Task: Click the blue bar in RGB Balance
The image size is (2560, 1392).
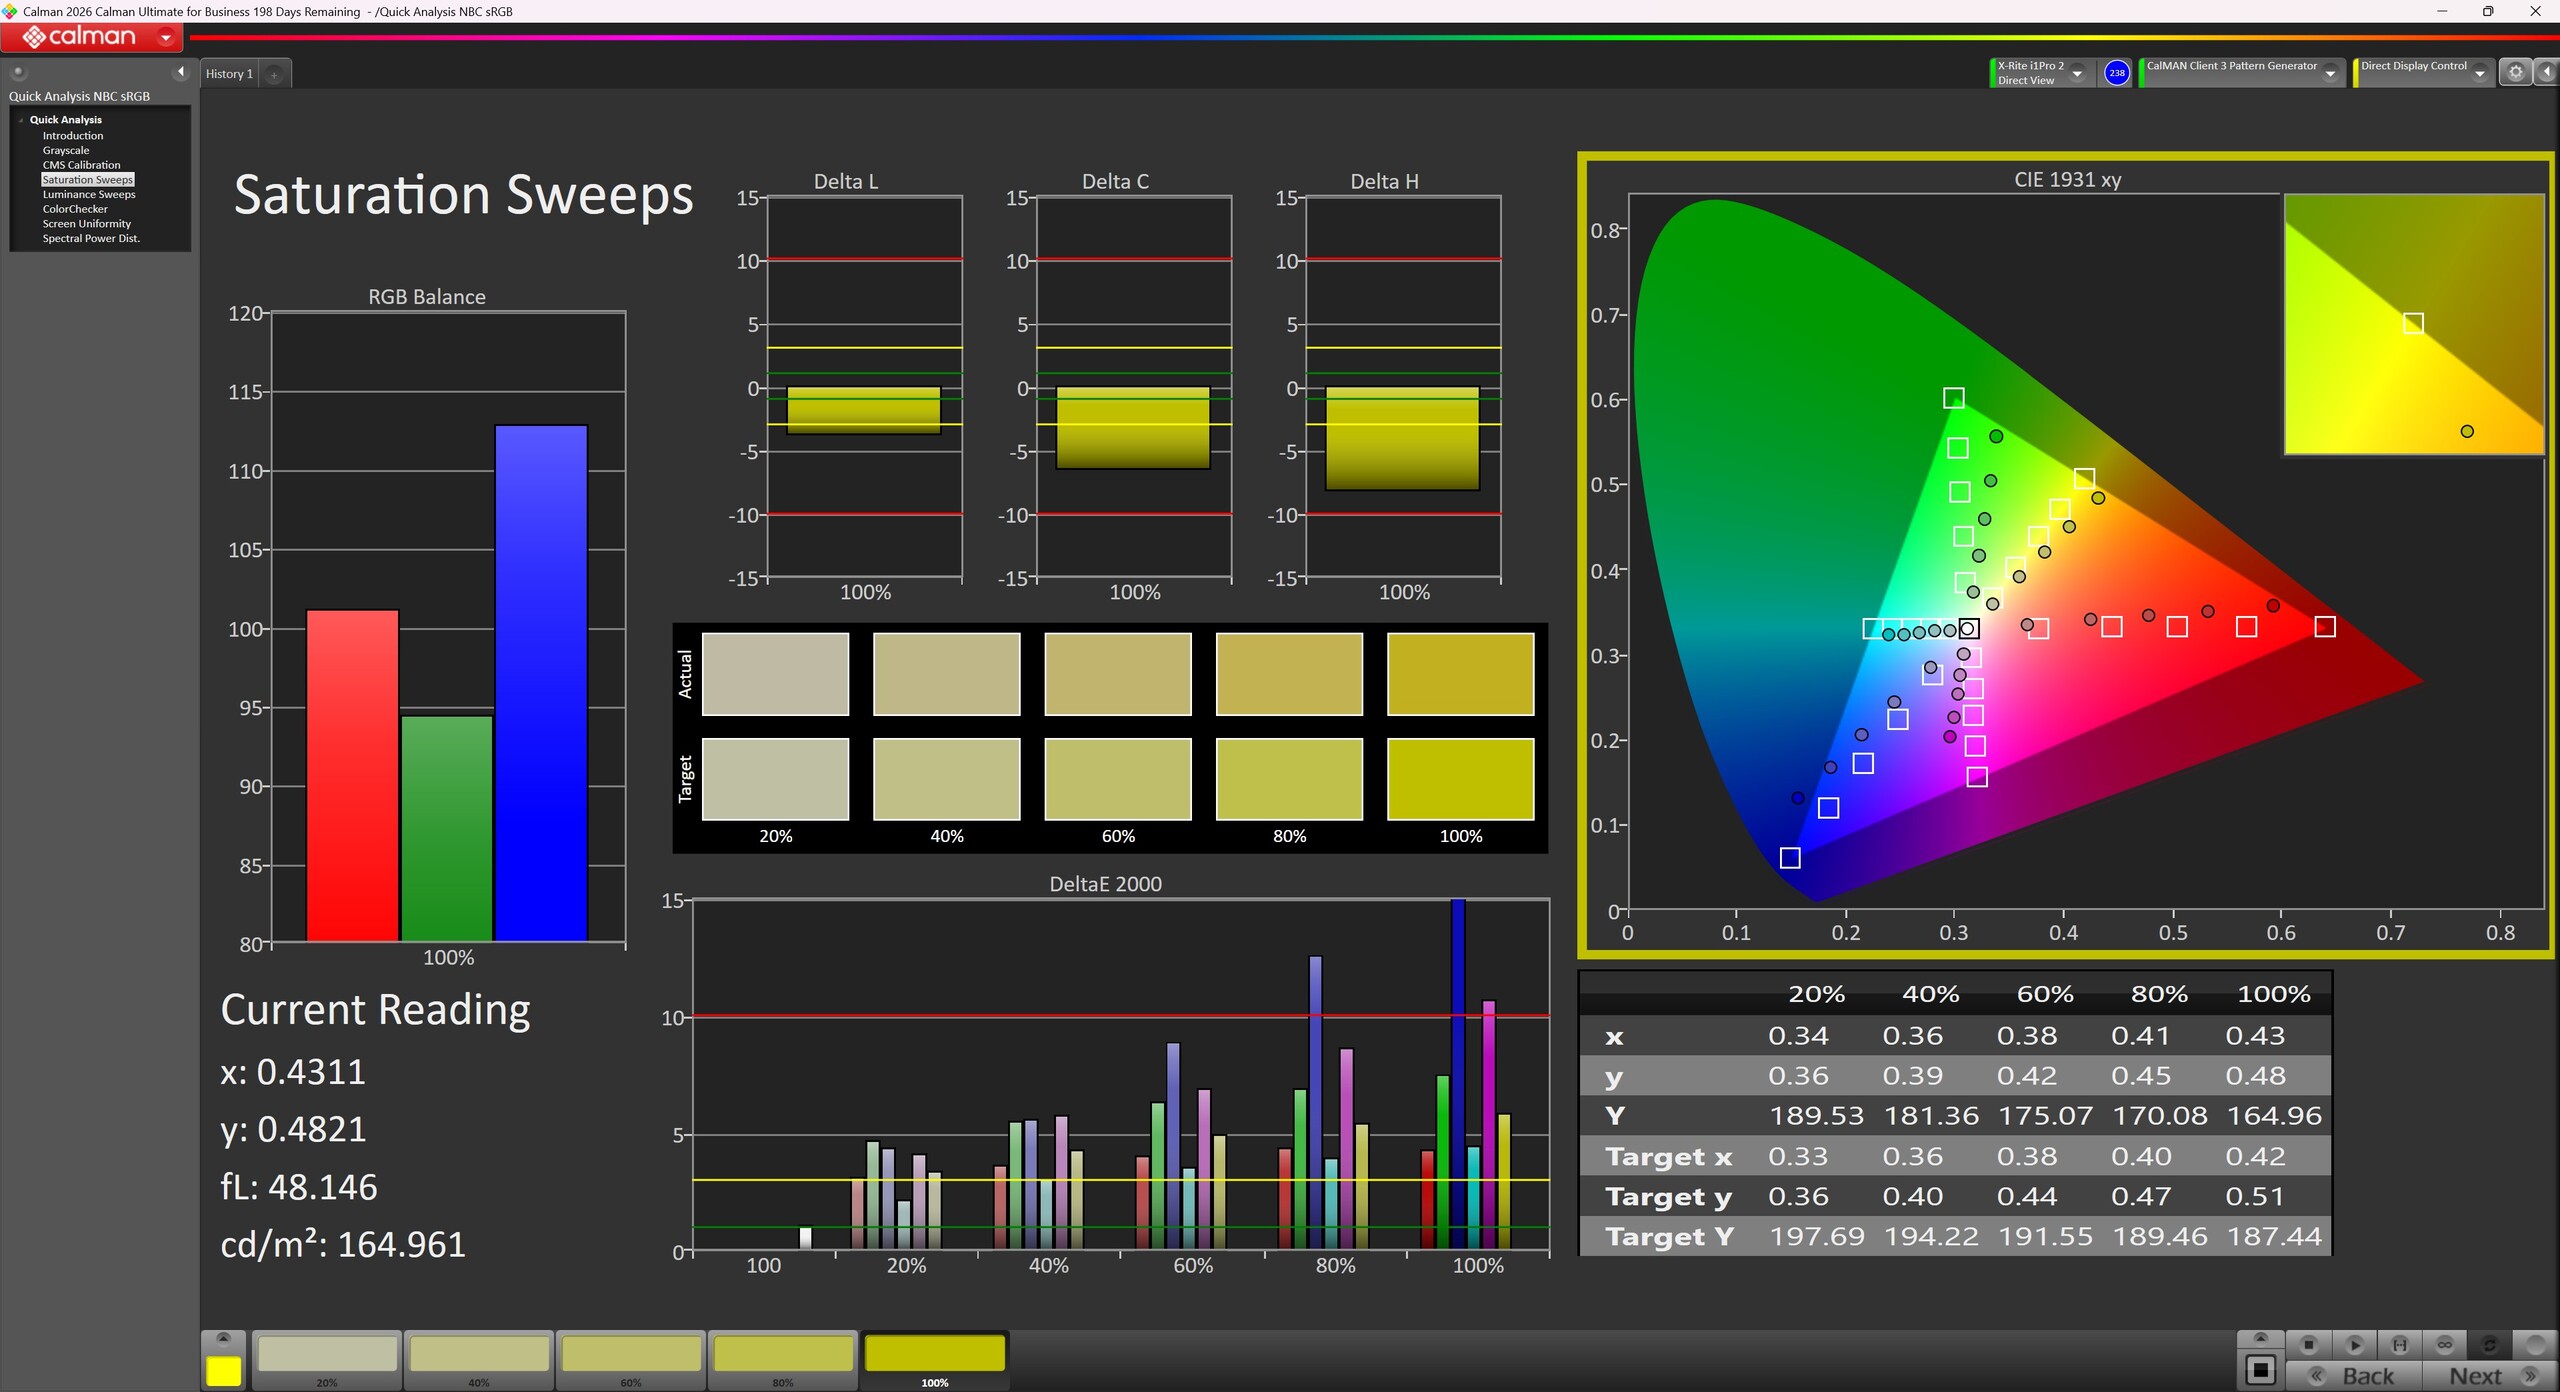Action: tap(541, 683)
